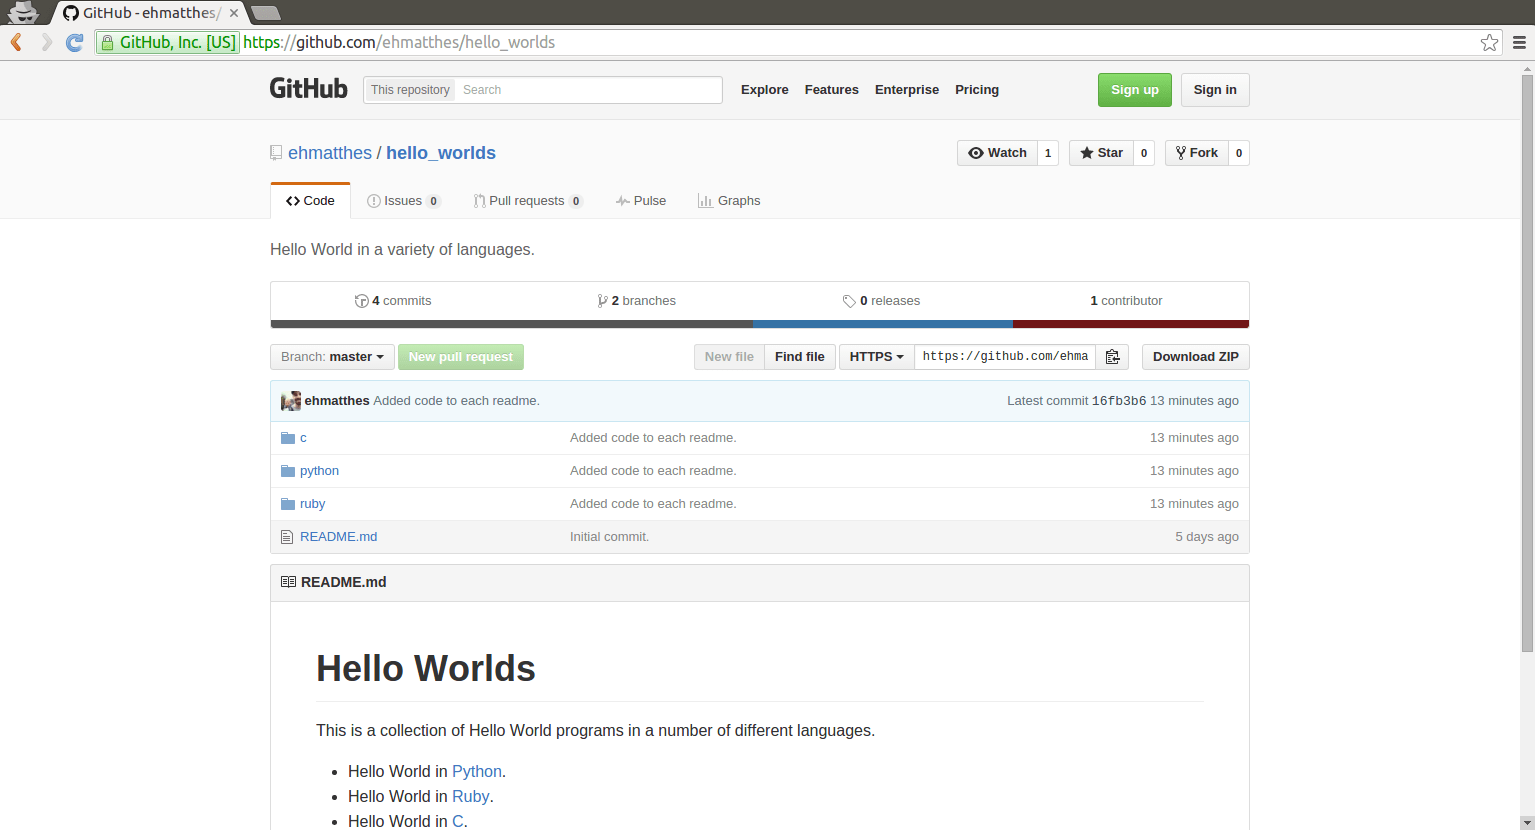Click the GitHub logo in the header
Screen dimensions: 1535x830
(x=308, y=89)
